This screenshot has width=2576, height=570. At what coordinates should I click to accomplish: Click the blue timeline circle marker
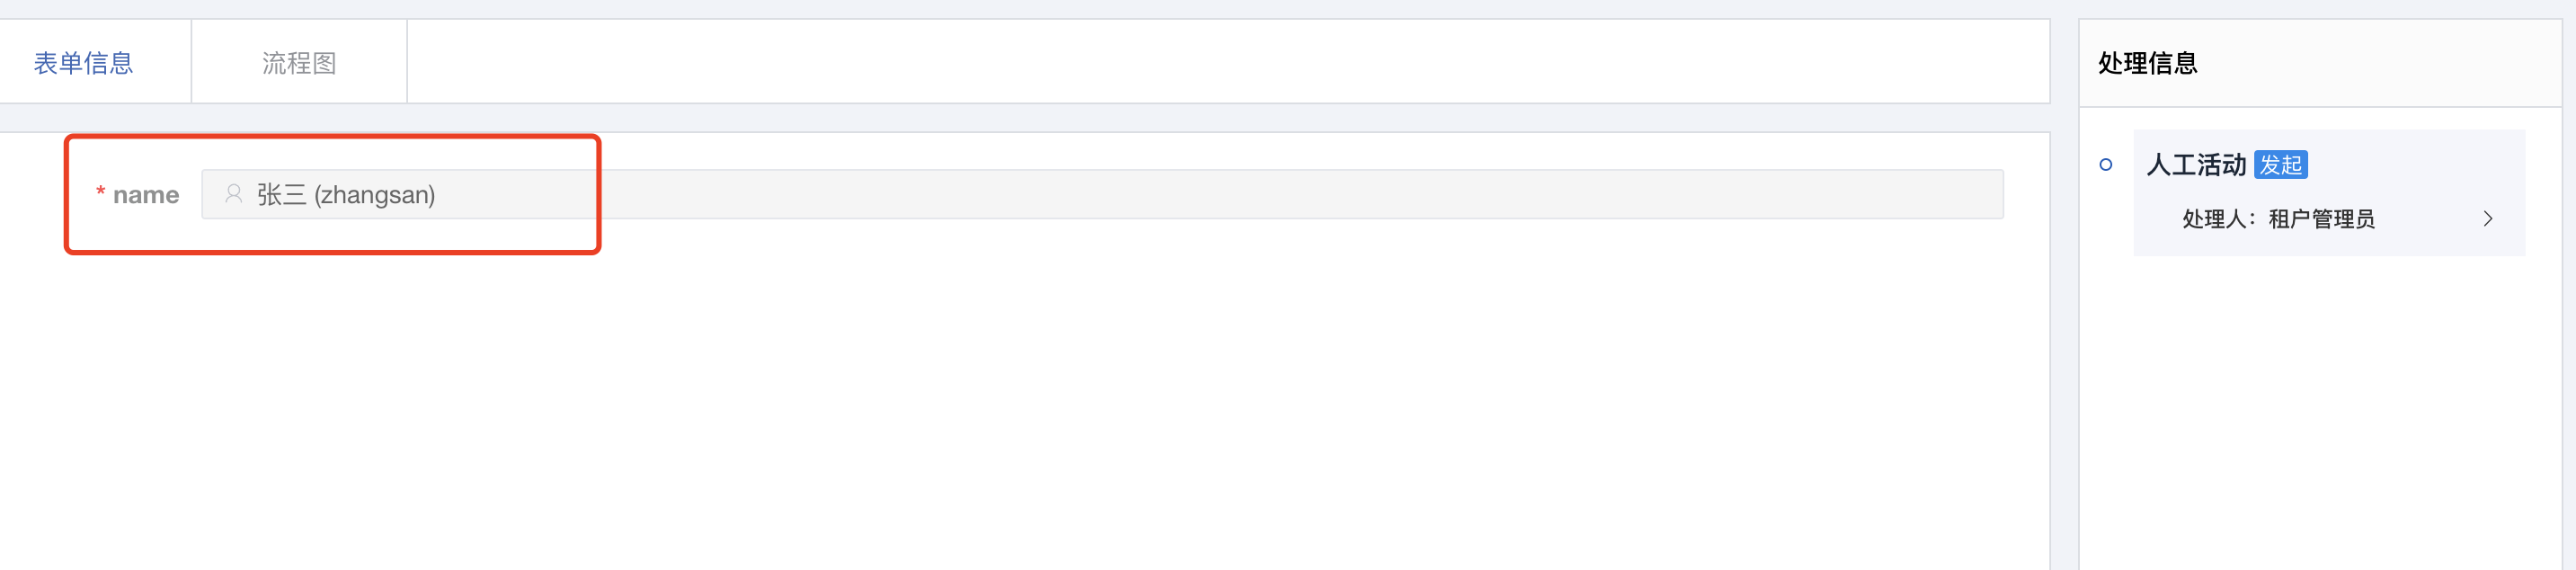pos(2105,165)
